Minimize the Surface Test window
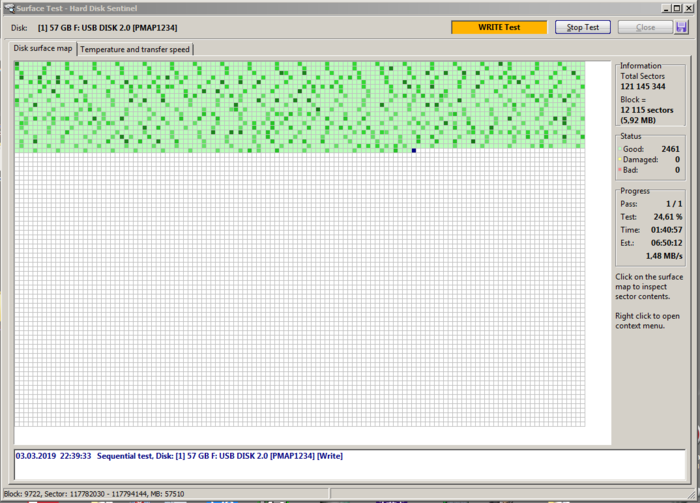The image size is (700, 503). pyautogui.click(x=666, y=8)
